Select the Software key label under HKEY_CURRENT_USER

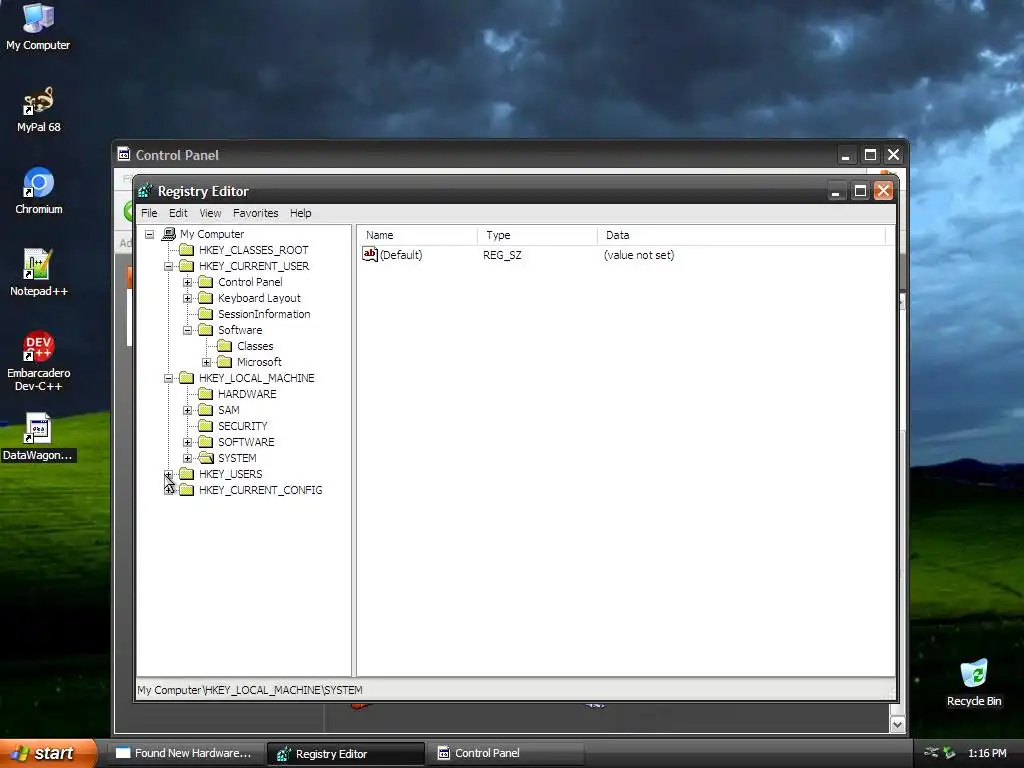[x=240, y=330]
